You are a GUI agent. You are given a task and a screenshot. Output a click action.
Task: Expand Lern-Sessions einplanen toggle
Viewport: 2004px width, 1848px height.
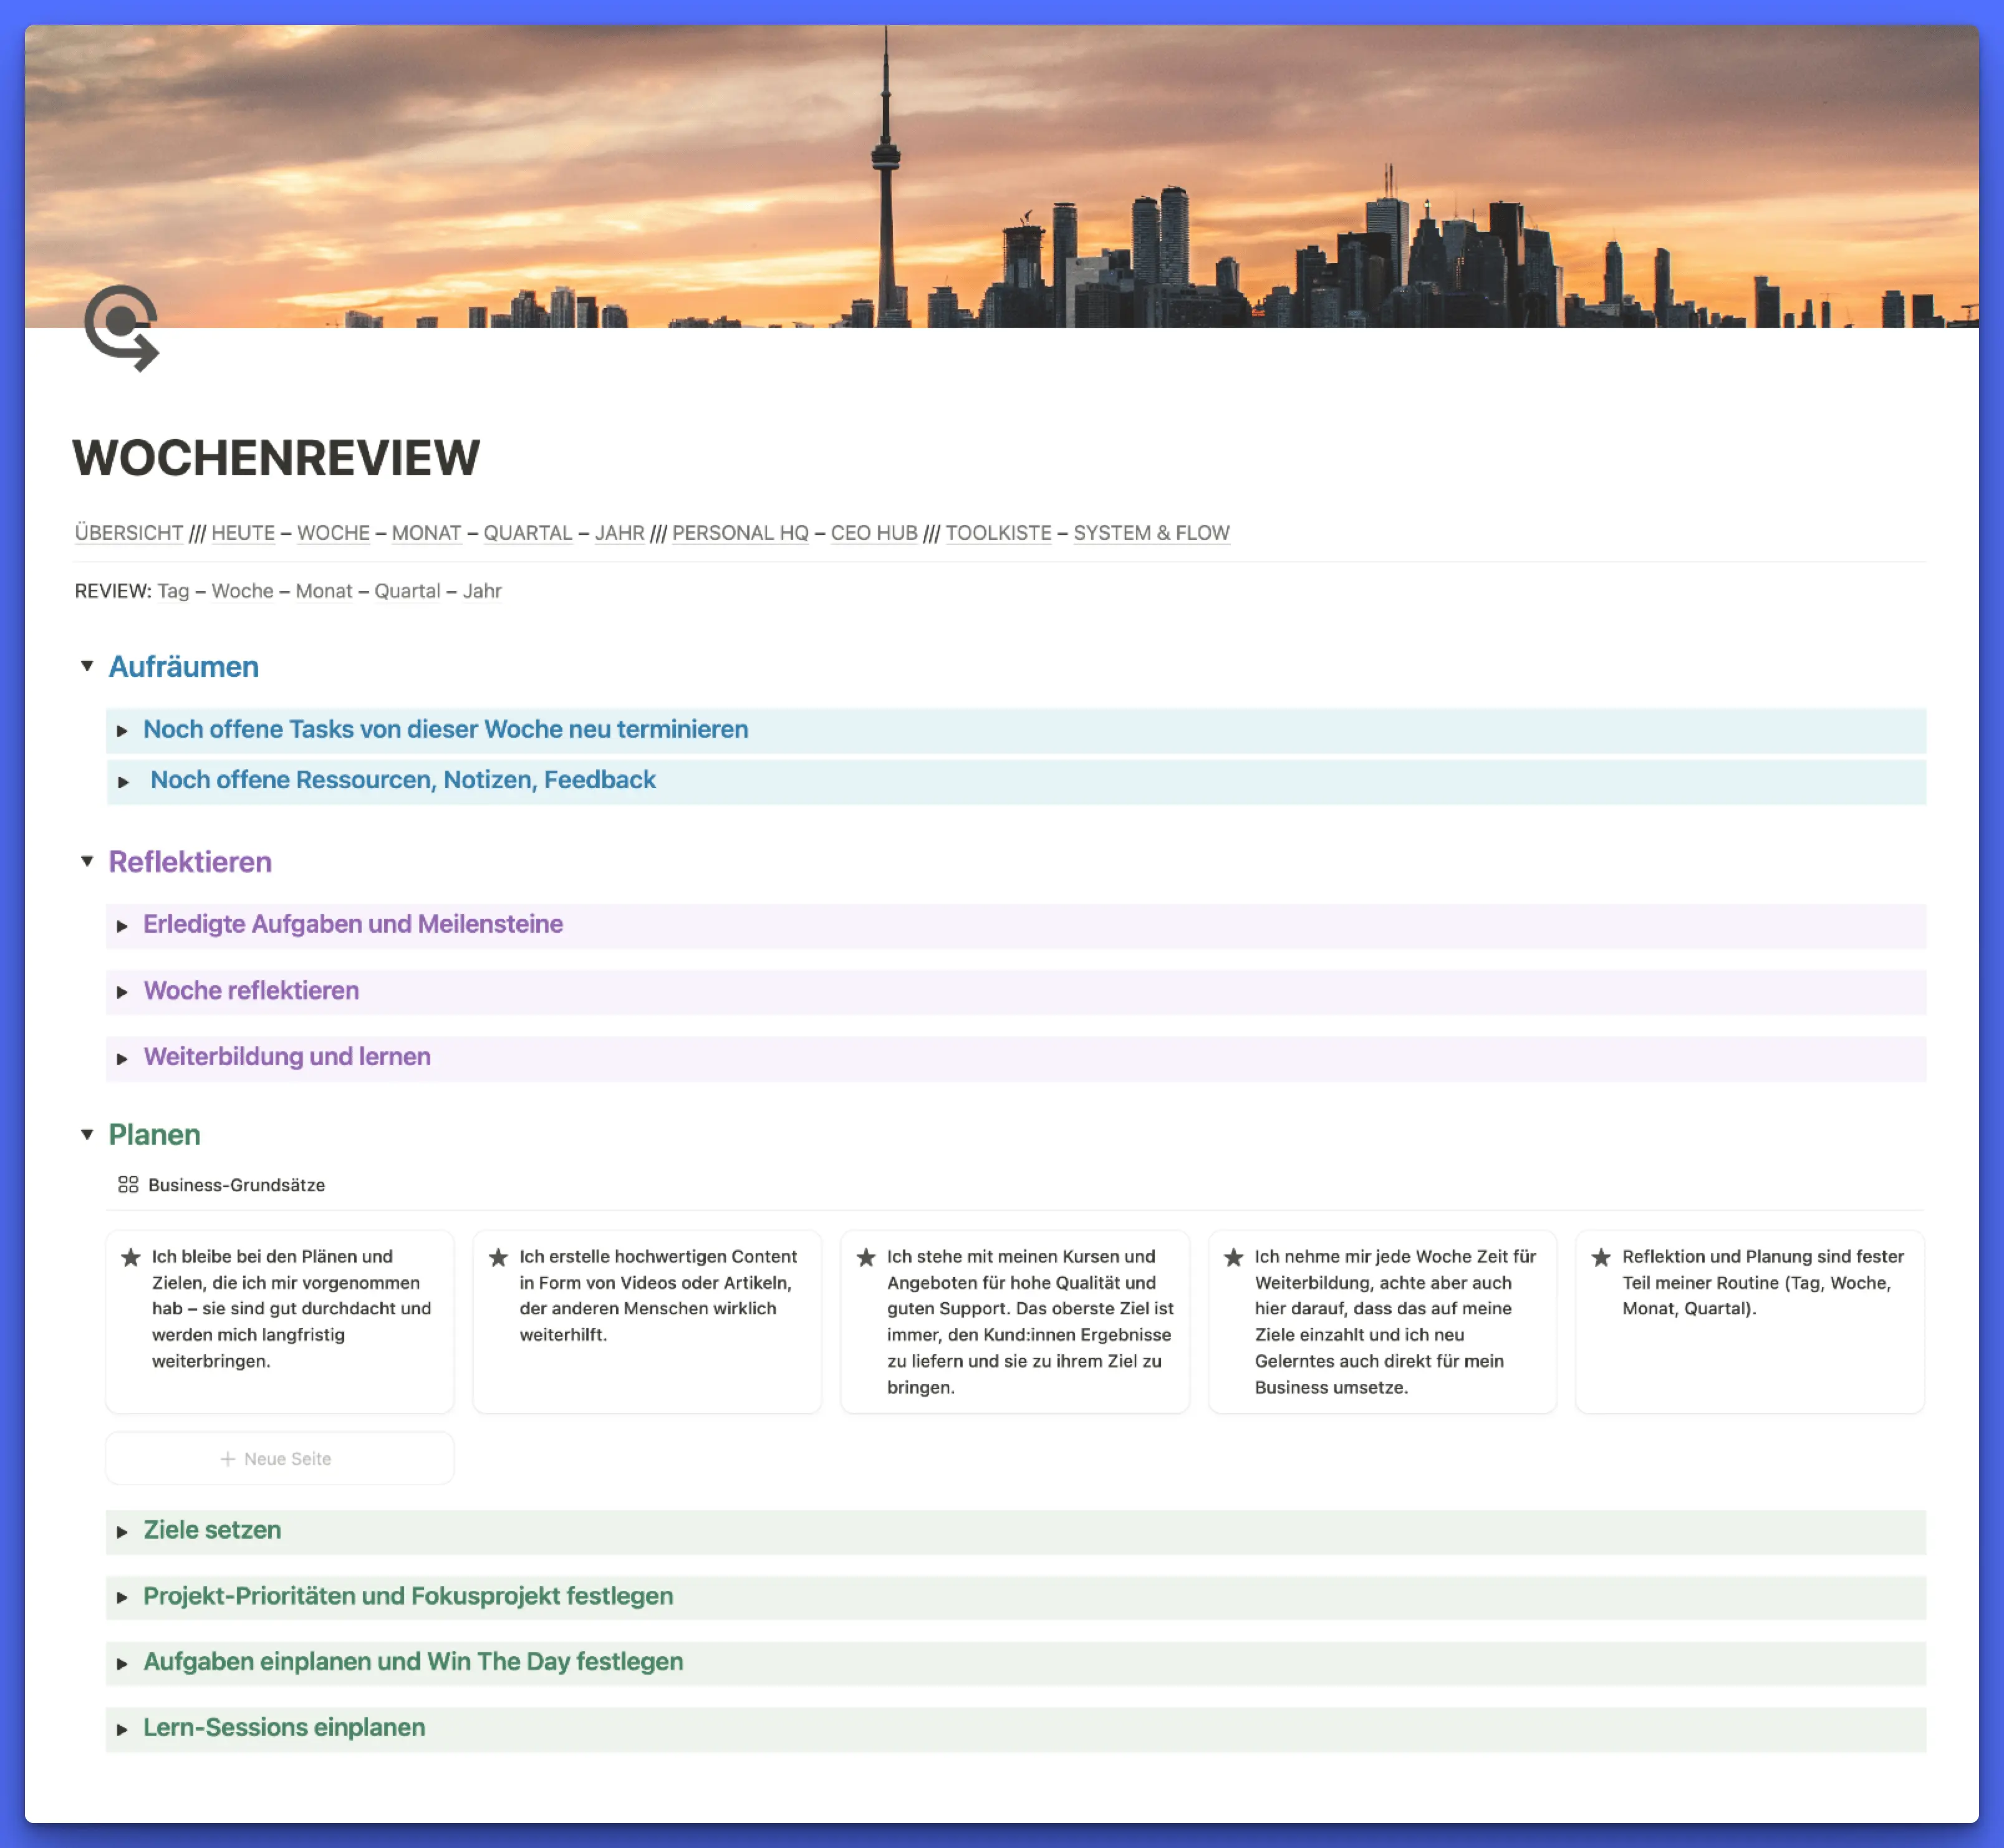(122, 1729)
